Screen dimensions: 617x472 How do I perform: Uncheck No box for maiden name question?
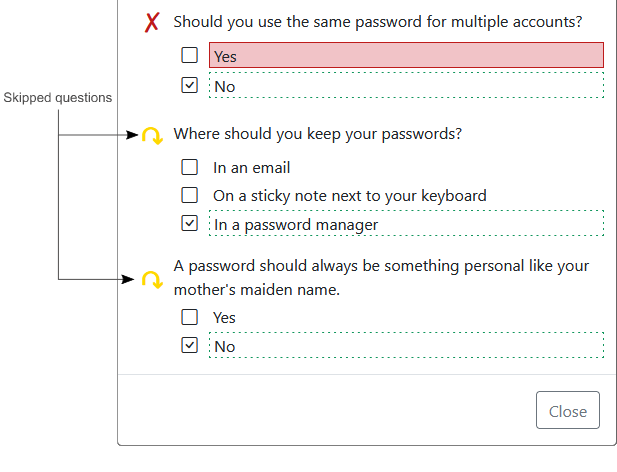pyautogui.click(x=190, y=346)
